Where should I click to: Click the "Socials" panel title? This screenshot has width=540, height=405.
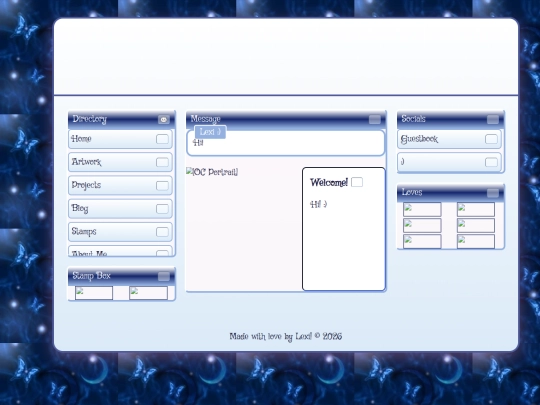413,119
